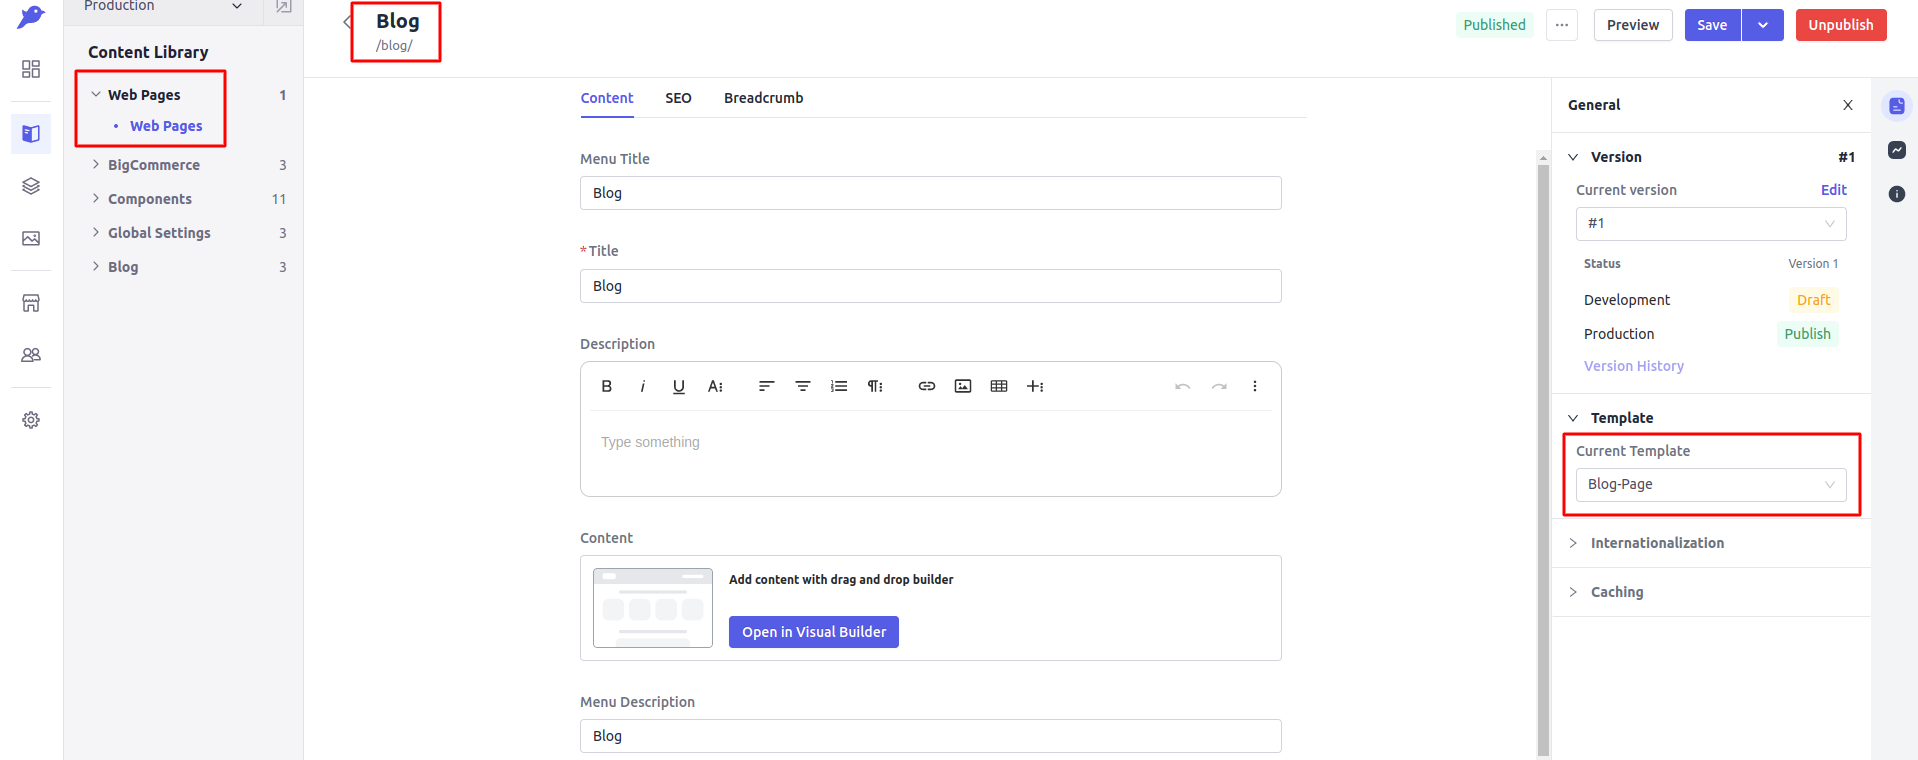The width and height of the screenshot is (1918, 760).
Task: Click the Production Publish status badge
Action: 1807,334
